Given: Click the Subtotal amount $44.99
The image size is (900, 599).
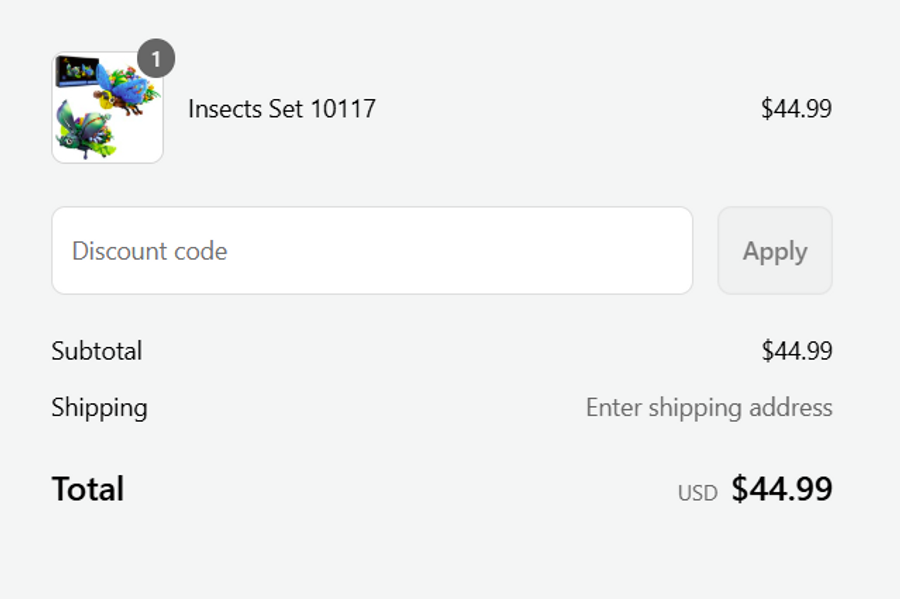Looking at the screenshot, I should 796,351.
